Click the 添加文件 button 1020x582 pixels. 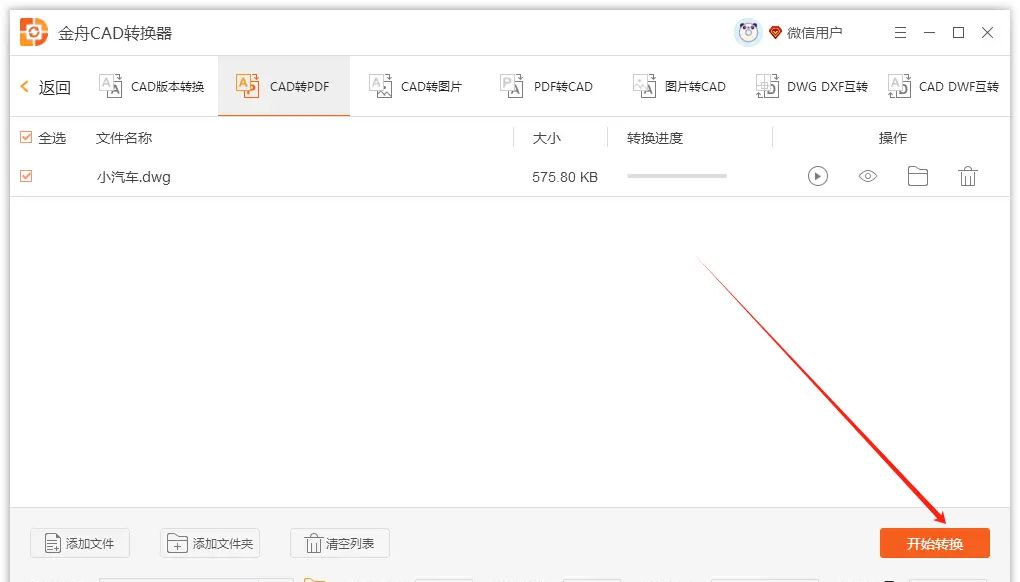point(80,543)
